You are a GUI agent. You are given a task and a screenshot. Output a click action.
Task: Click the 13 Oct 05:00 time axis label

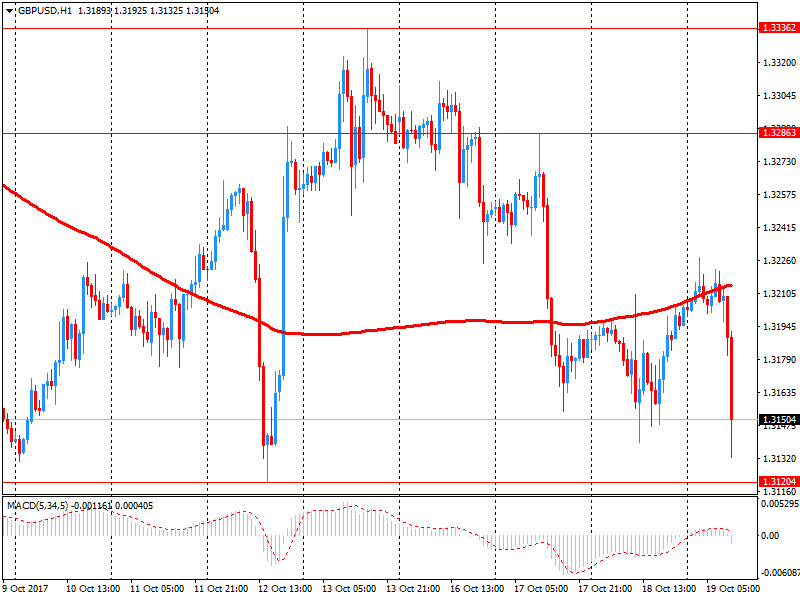click(x=349, y=588)
